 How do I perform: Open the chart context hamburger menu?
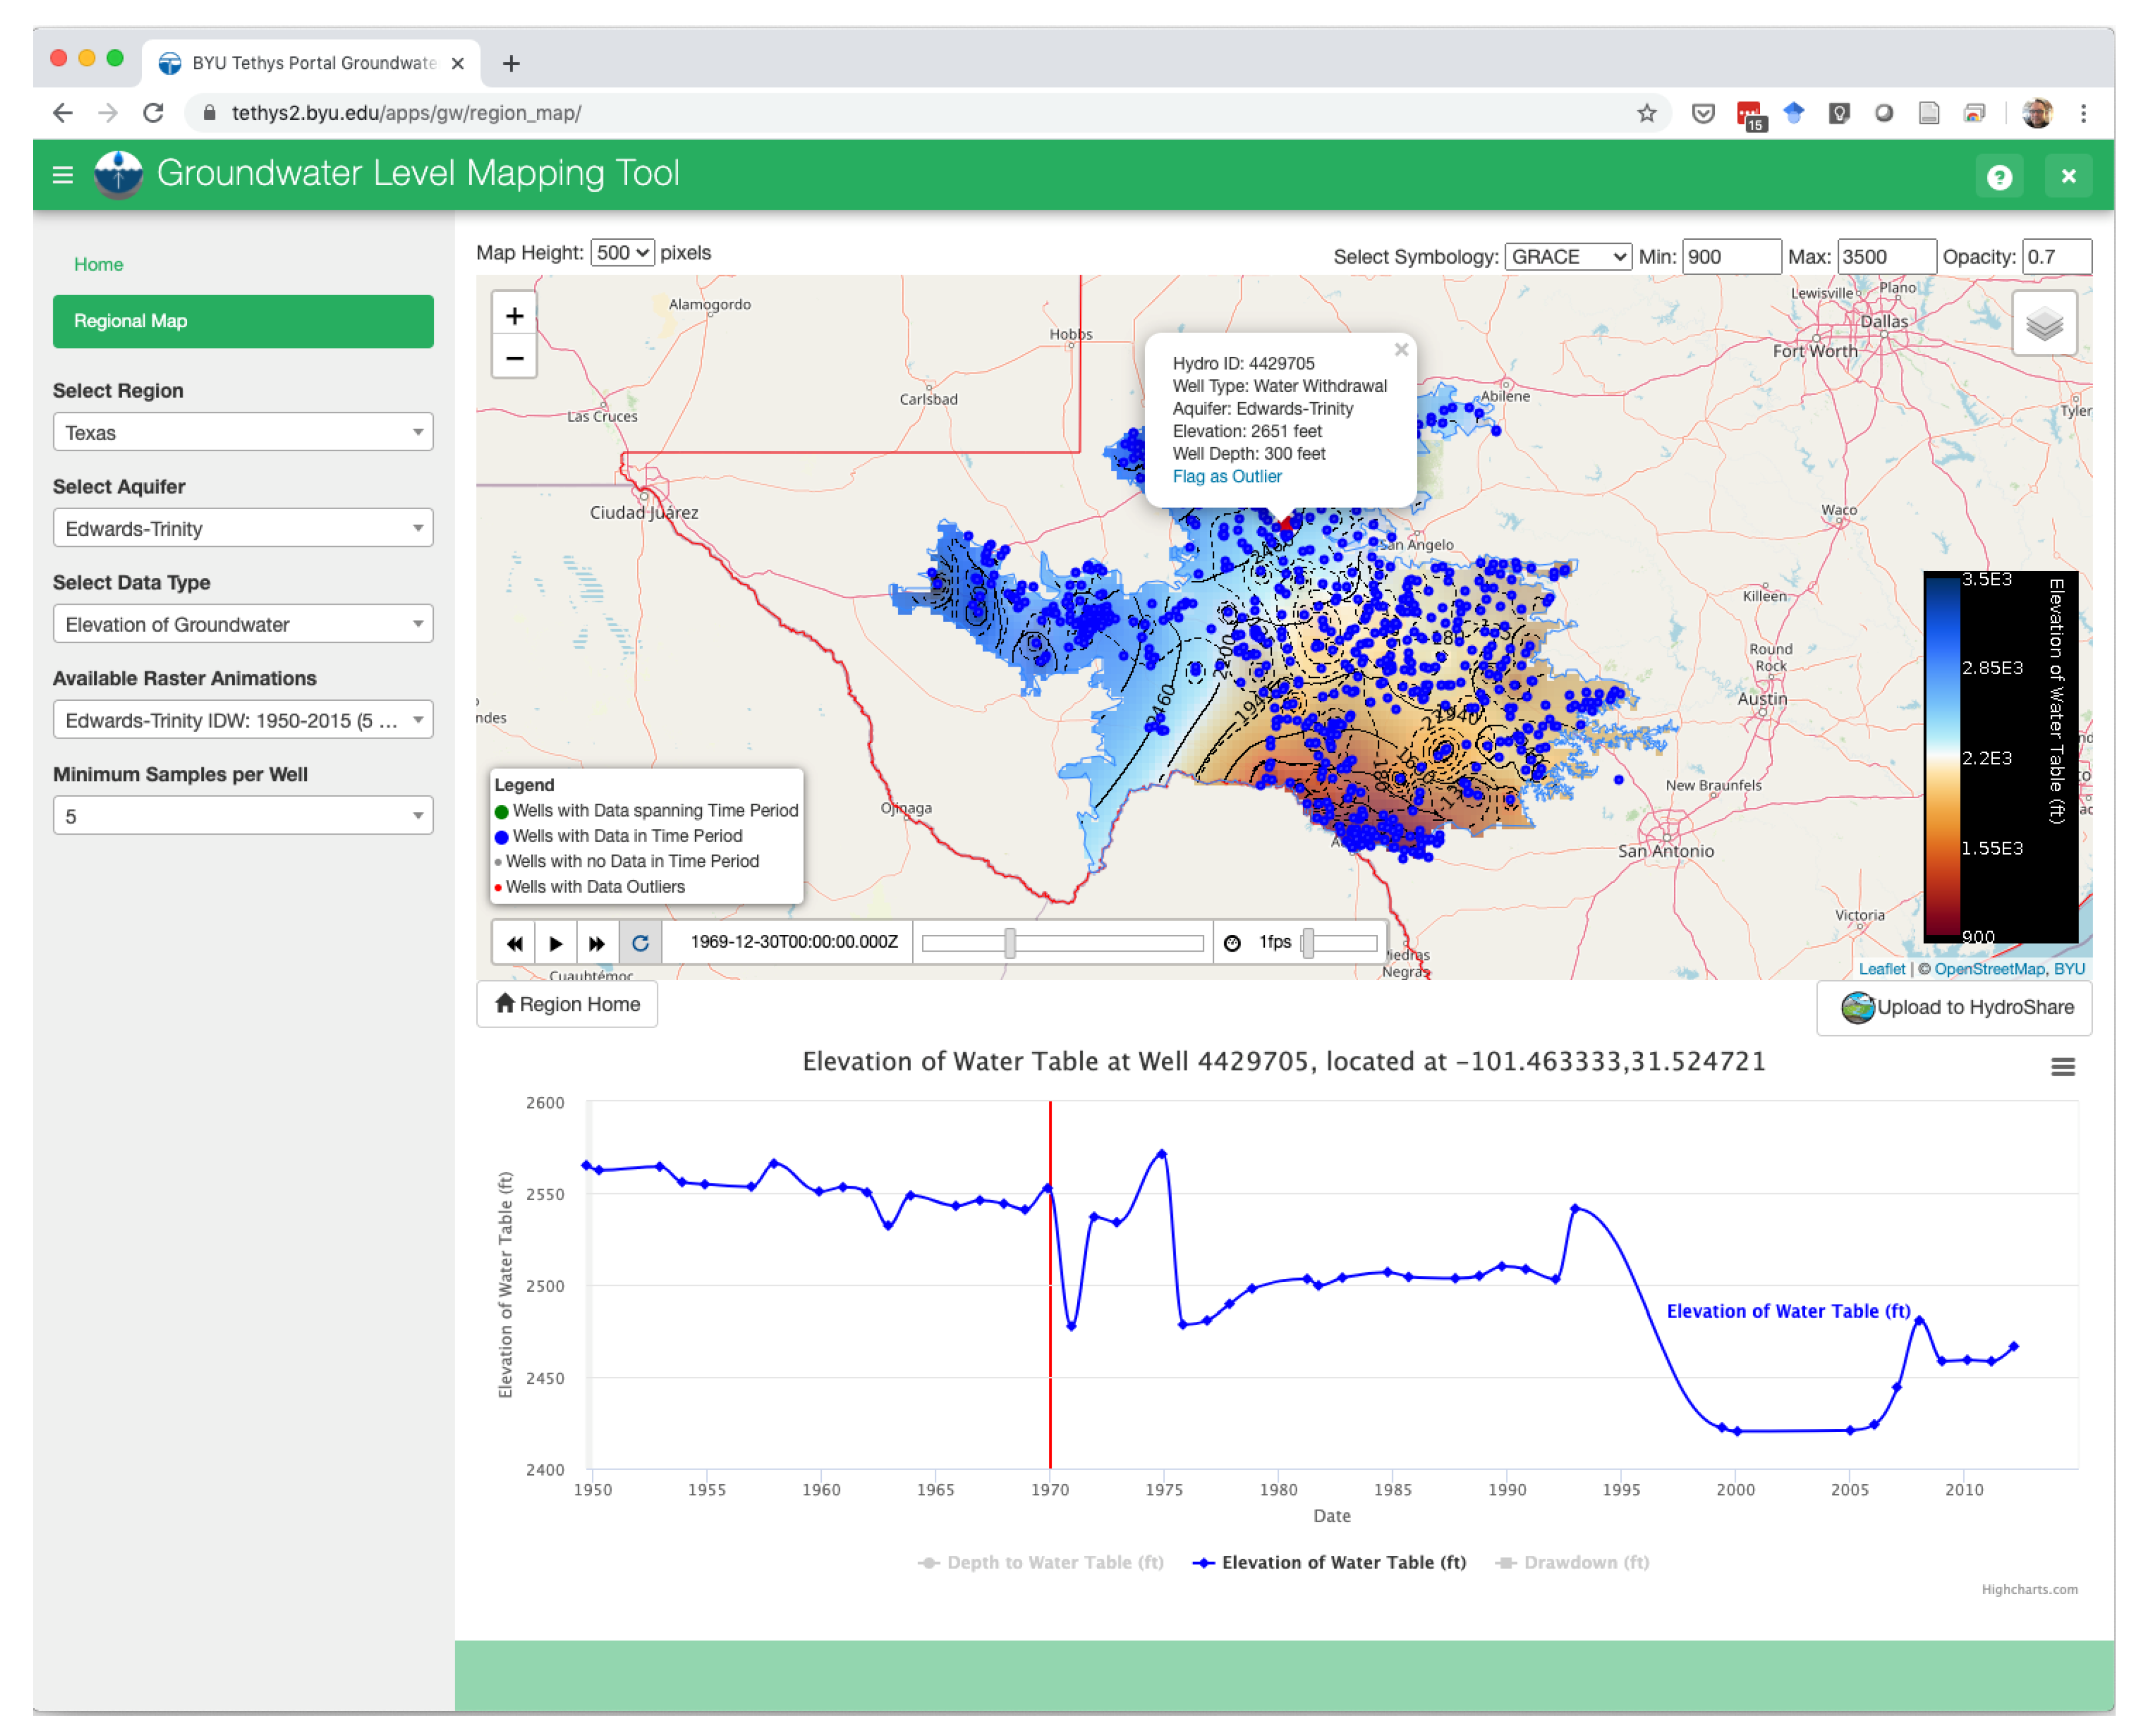[x=2062, y=1067]
